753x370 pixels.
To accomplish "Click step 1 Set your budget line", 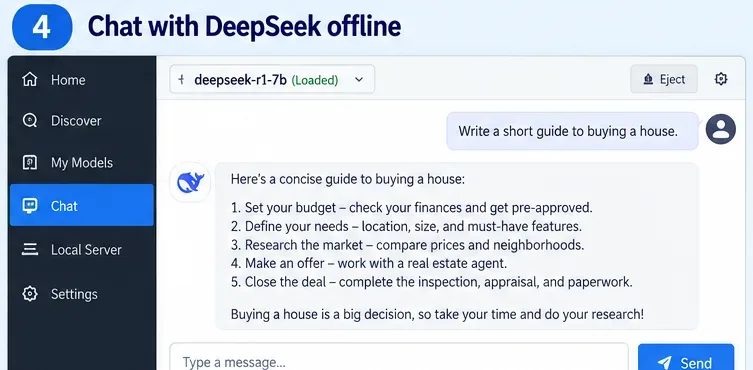I will [x=412, y=208].
